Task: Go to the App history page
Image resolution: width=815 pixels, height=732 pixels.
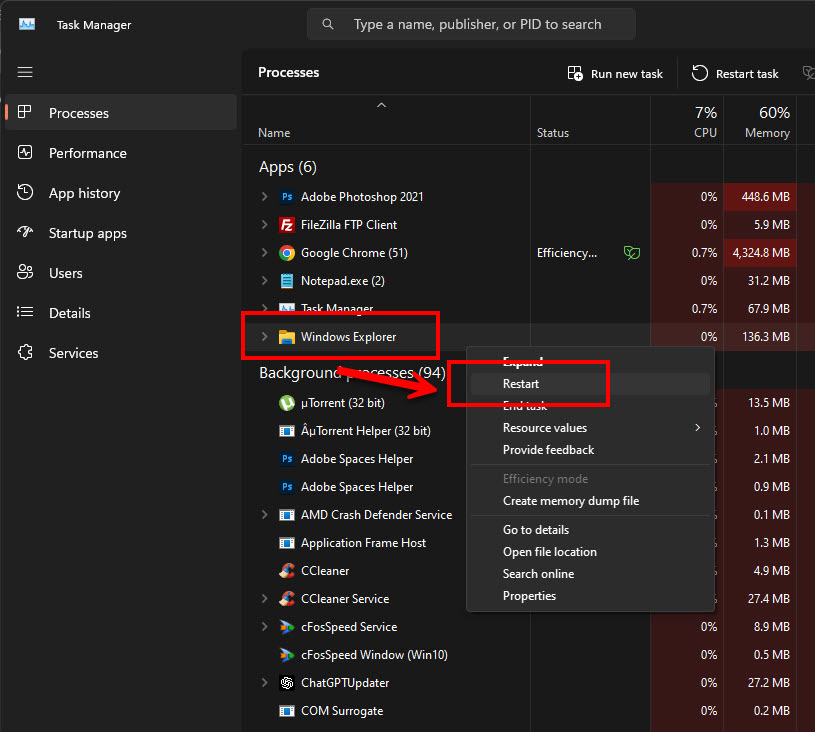Action: click(x=121, y=193)
